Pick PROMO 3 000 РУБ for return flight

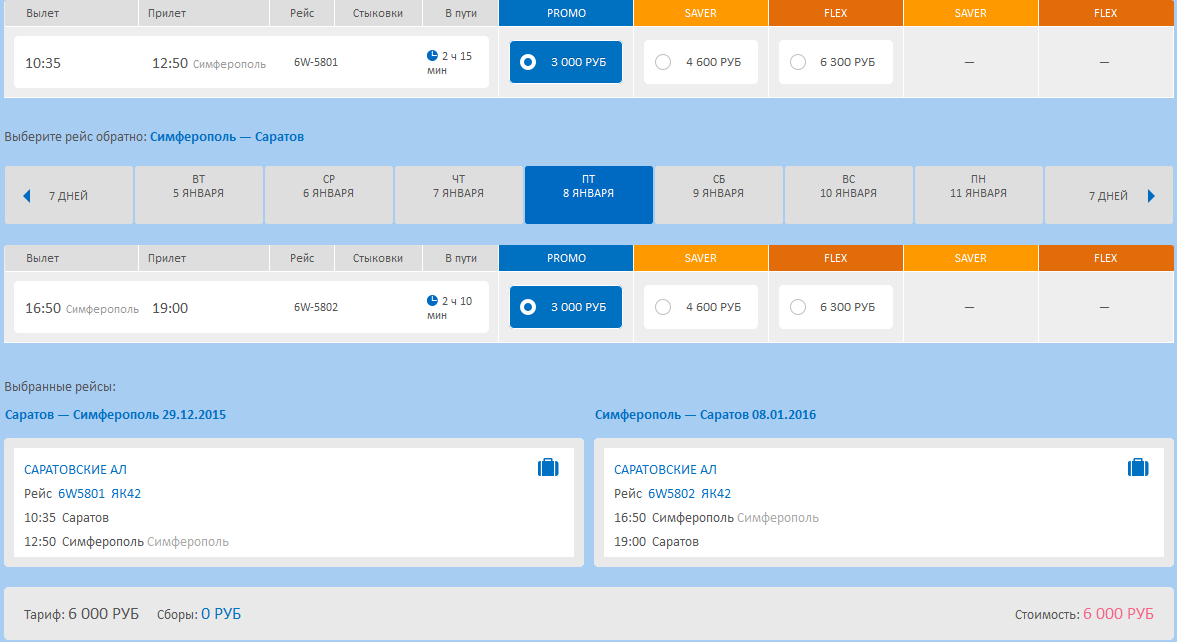[565, 307]
